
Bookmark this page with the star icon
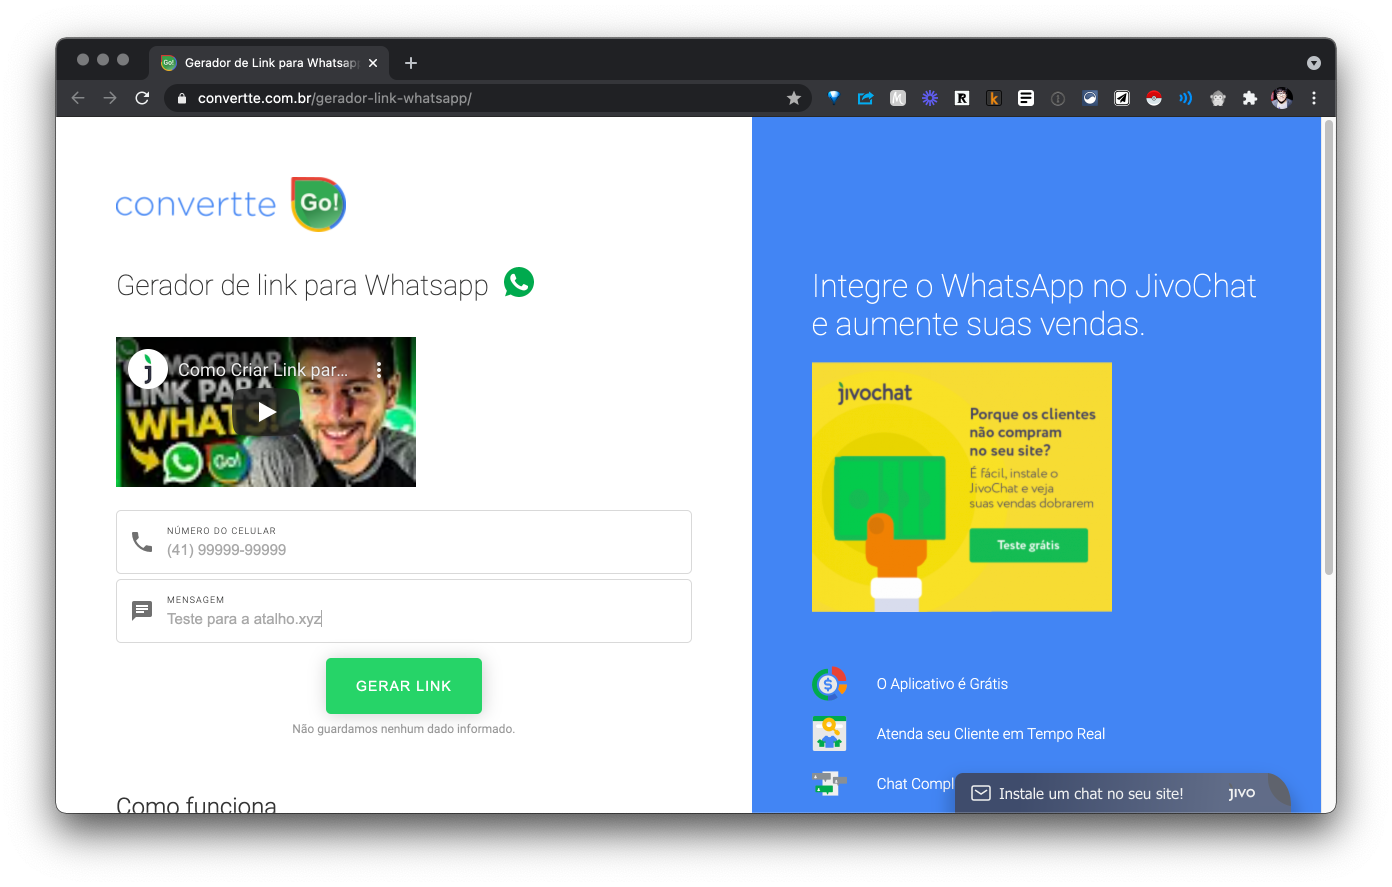pyautogui.click(x=794, y=98)
